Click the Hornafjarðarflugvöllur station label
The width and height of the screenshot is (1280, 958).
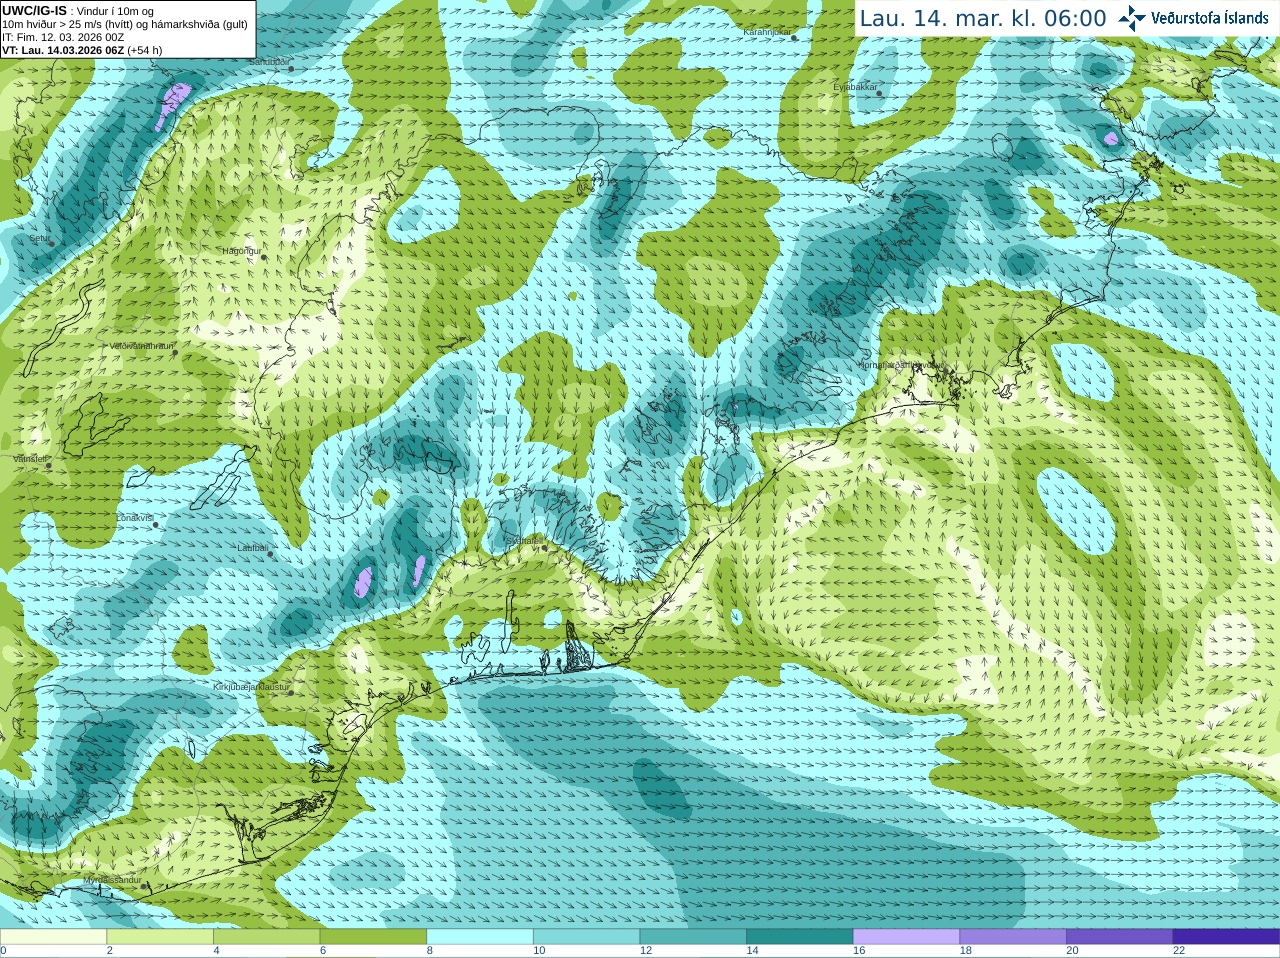pyautogui.click(x=901, y=365)
